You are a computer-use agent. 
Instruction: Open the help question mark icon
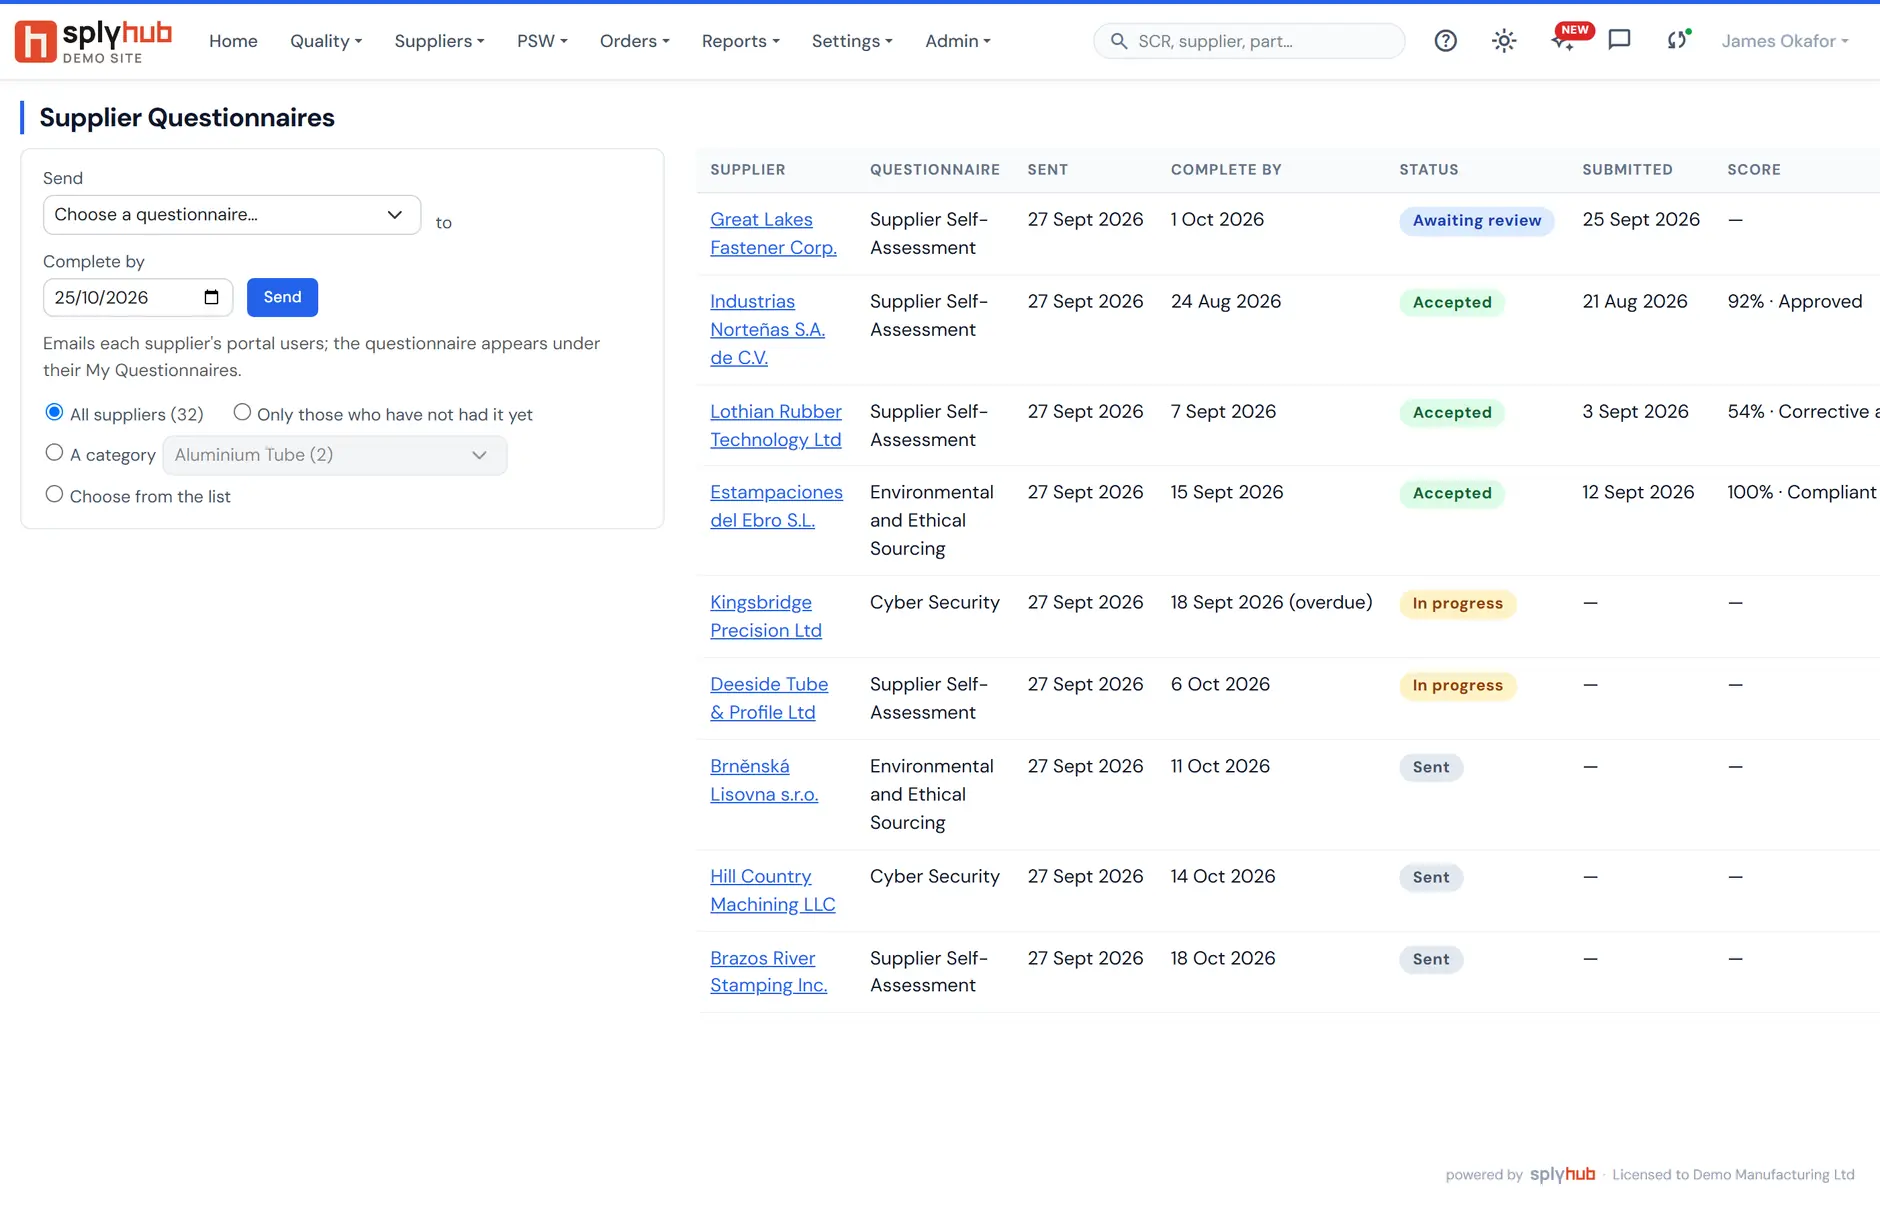[1445, 41]
